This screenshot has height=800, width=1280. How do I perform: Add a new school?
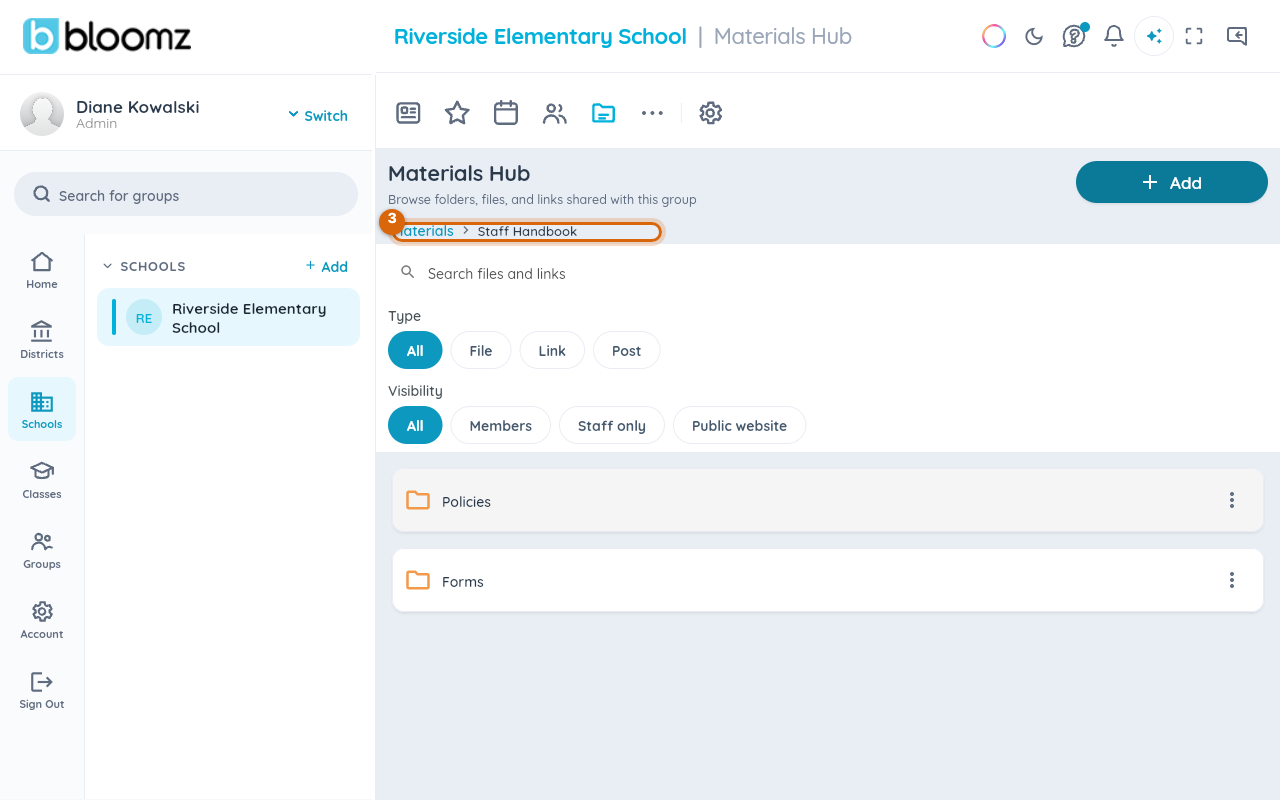click(327, 266)
